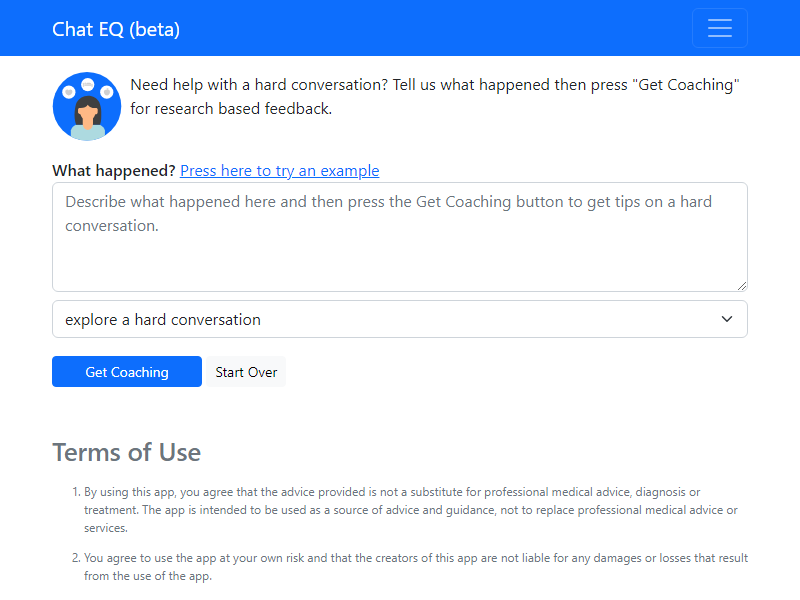Screen dimensions: 800x600
Task: Click the first terms item about medical advice
Action: click(410, 510)
